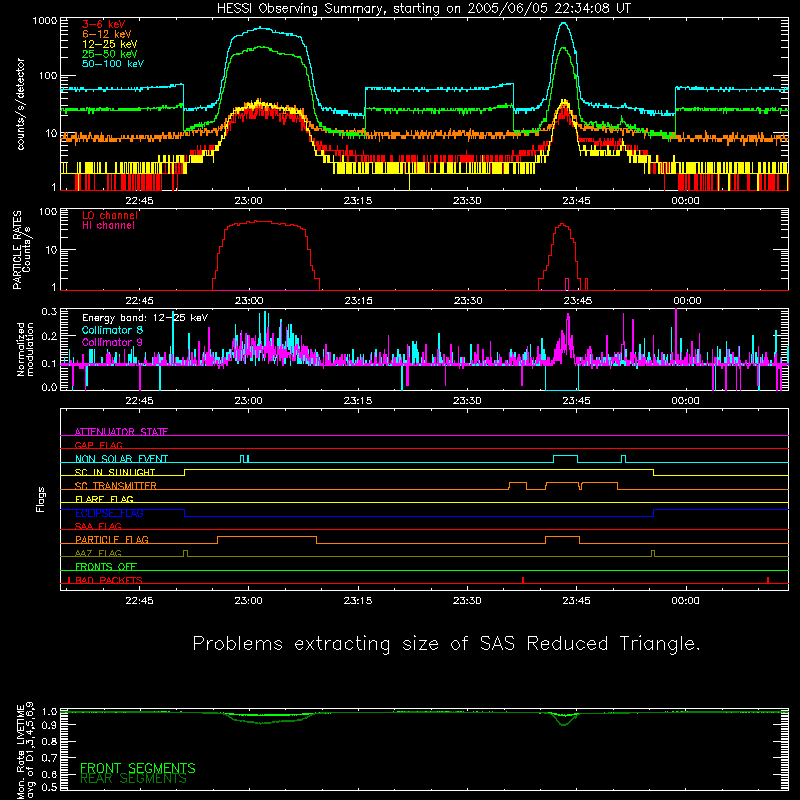The image size is (800, 800).
Task: Click the 23:00 tick under the count-rate plot
Action: 248,201
